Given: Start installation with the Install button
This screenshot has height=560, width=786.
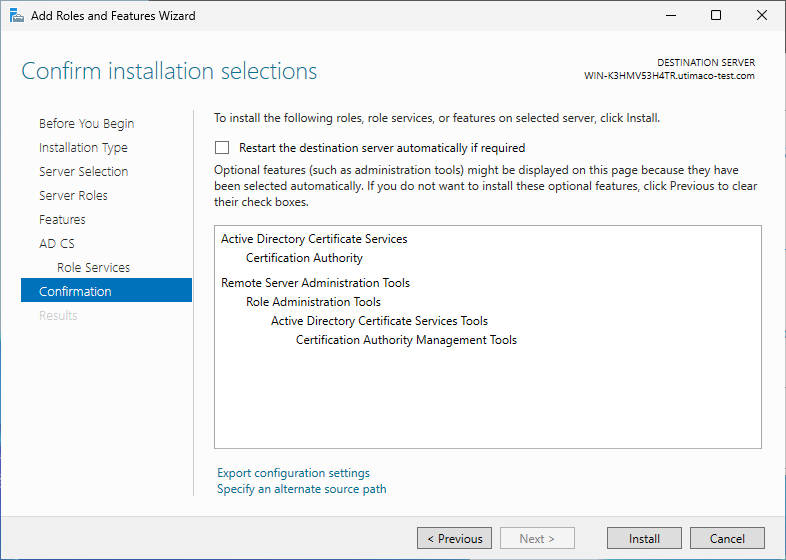Looking at the screenshot, I should (644, 538).
